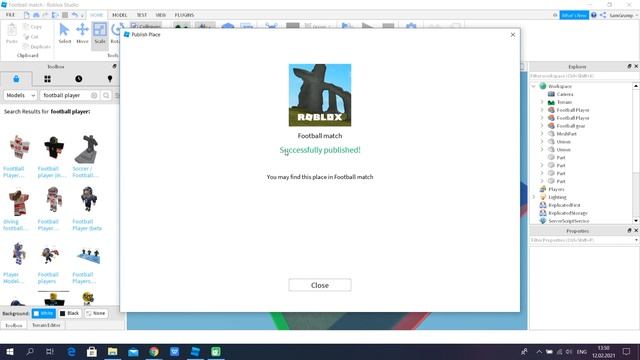The width and height of the screenshot is (640, 360).
Task: Expand the Terrain node in Explorer
Action: 542,102
